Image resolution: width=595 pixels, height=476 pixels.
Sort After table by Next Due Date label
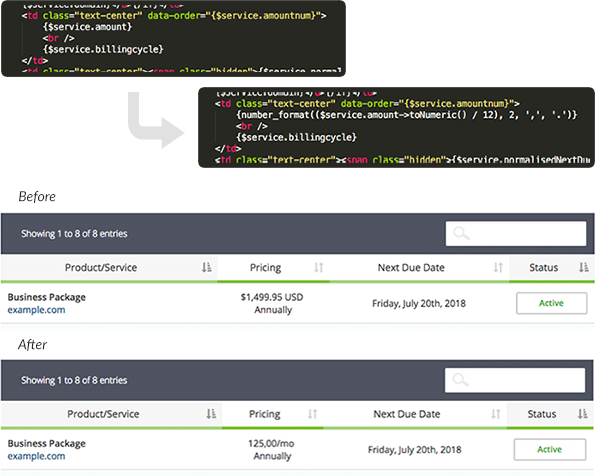(407, 414)
